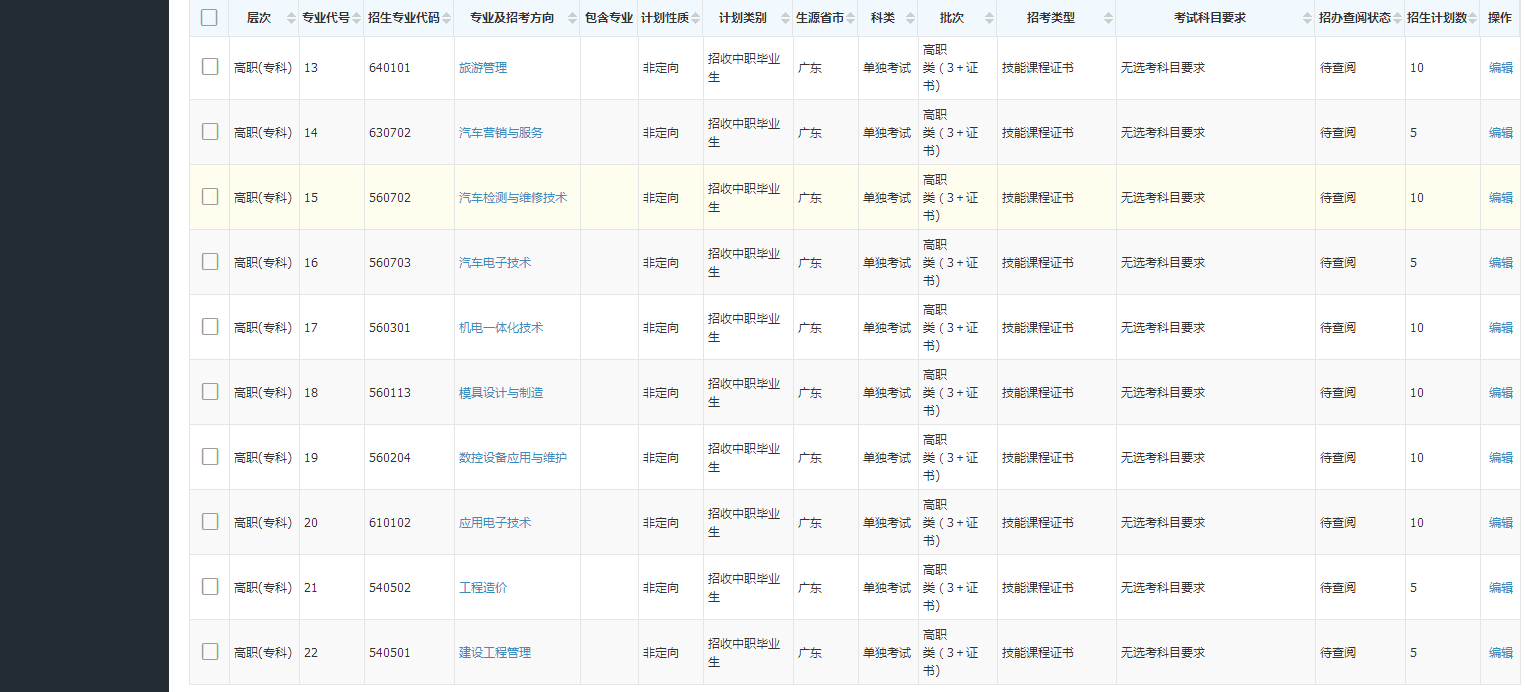This screenshot has height=692, width=1525.
Task: Click the 包含专业 column header
Action: 609,18
